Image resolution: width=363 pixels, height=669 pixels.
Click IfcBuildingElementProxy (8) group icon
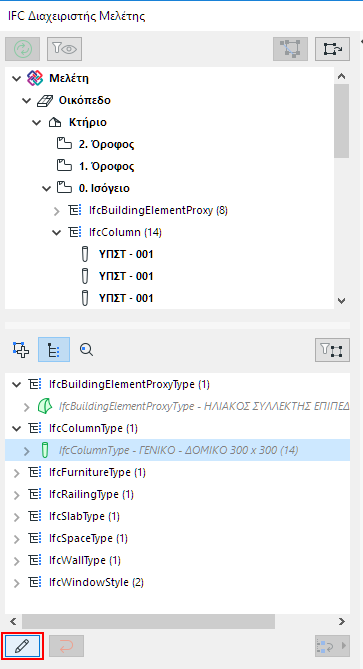pyautogui.click(x=75, y=210)
